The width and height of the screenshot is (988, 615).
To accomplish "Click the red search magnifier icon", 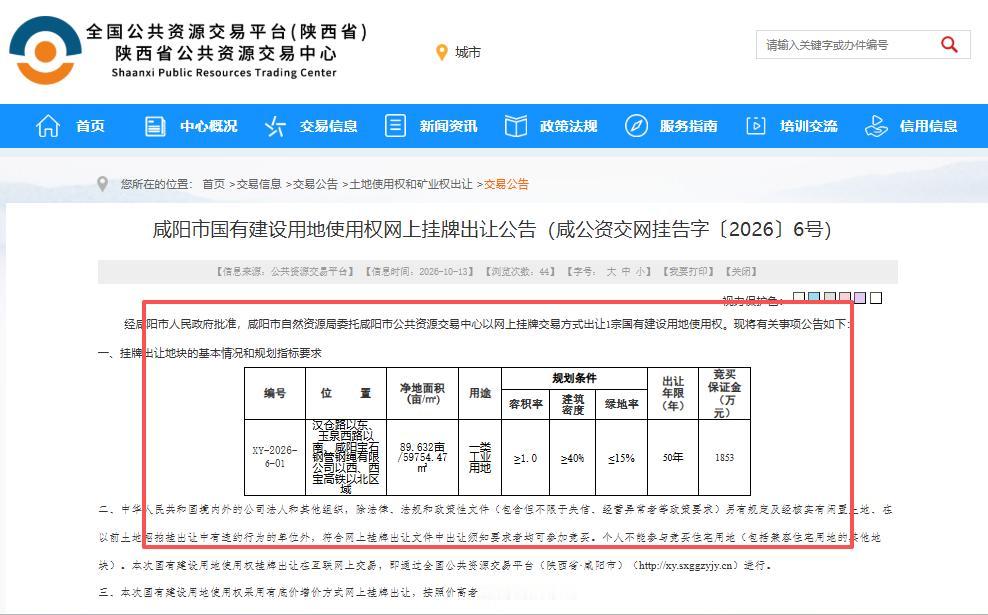I will 949,45.
